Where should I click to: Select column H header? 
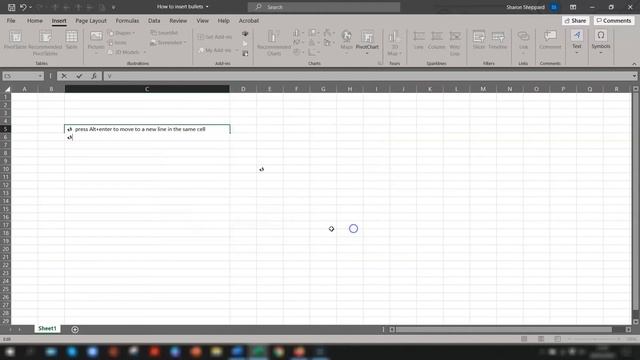coord(350,89)
